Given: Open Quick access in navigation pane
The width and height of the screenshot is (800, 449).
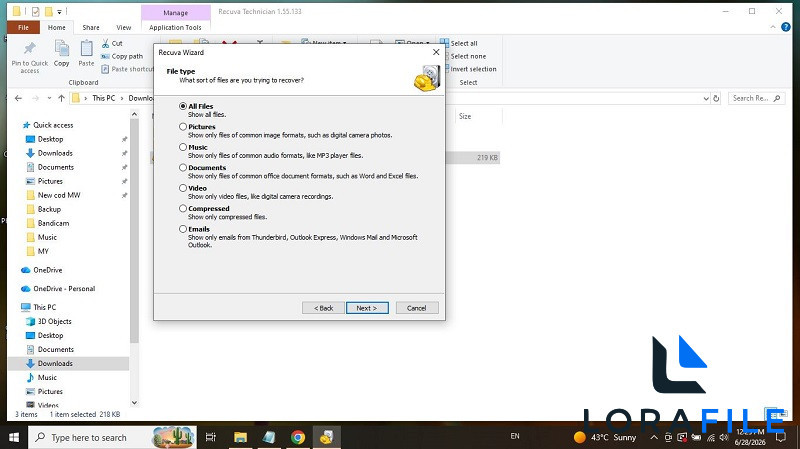Looking at the screenshot, I should (x=53, y=125).
